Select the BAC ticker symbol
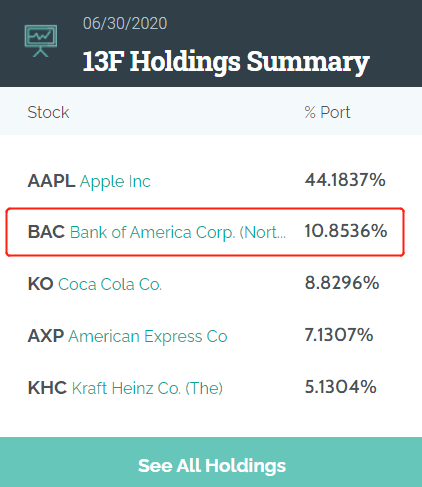Screen dimensions: 422x487 (x=46, y=232)
